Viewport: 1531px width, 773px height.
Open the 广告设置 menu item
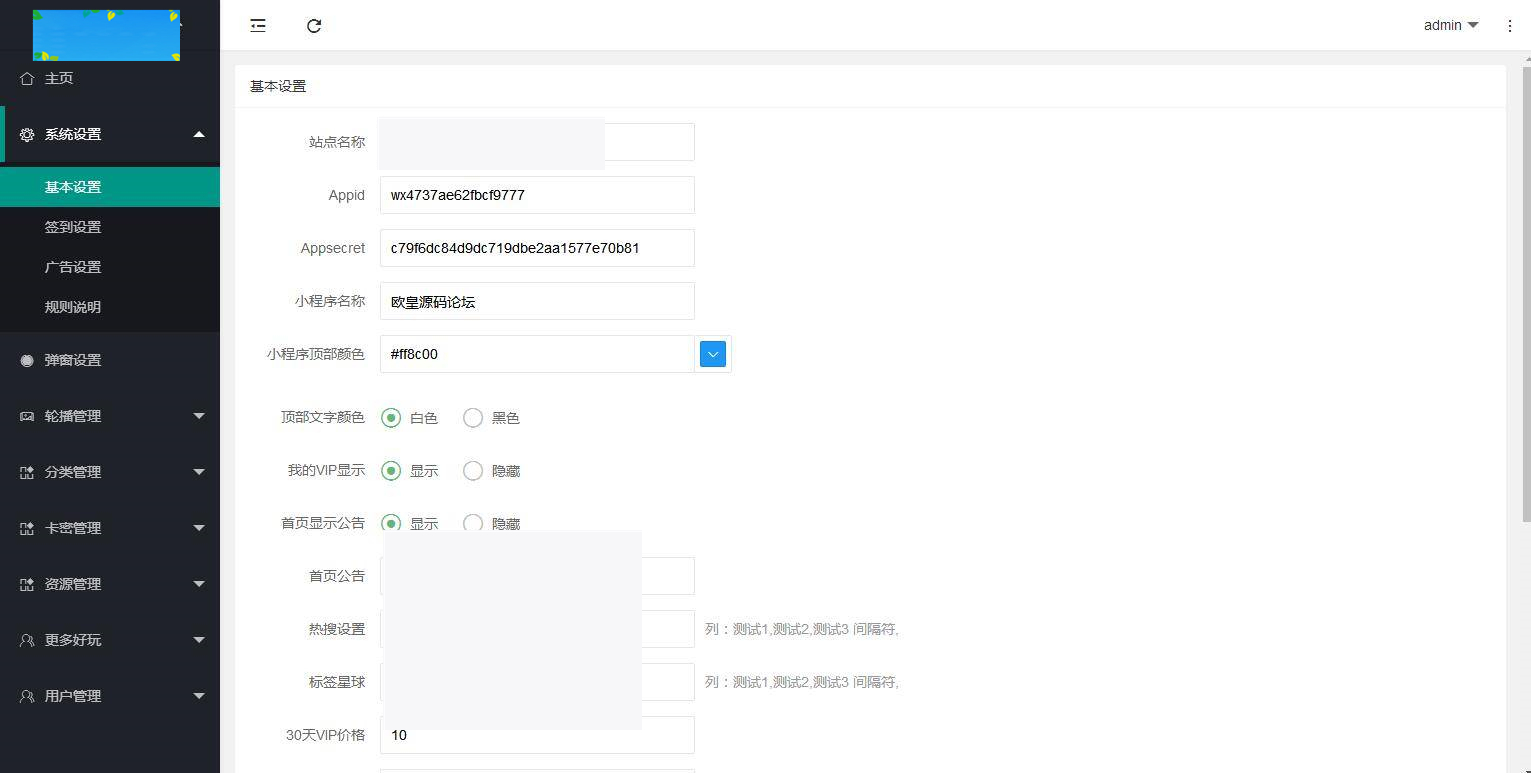(x=71, y=267)
